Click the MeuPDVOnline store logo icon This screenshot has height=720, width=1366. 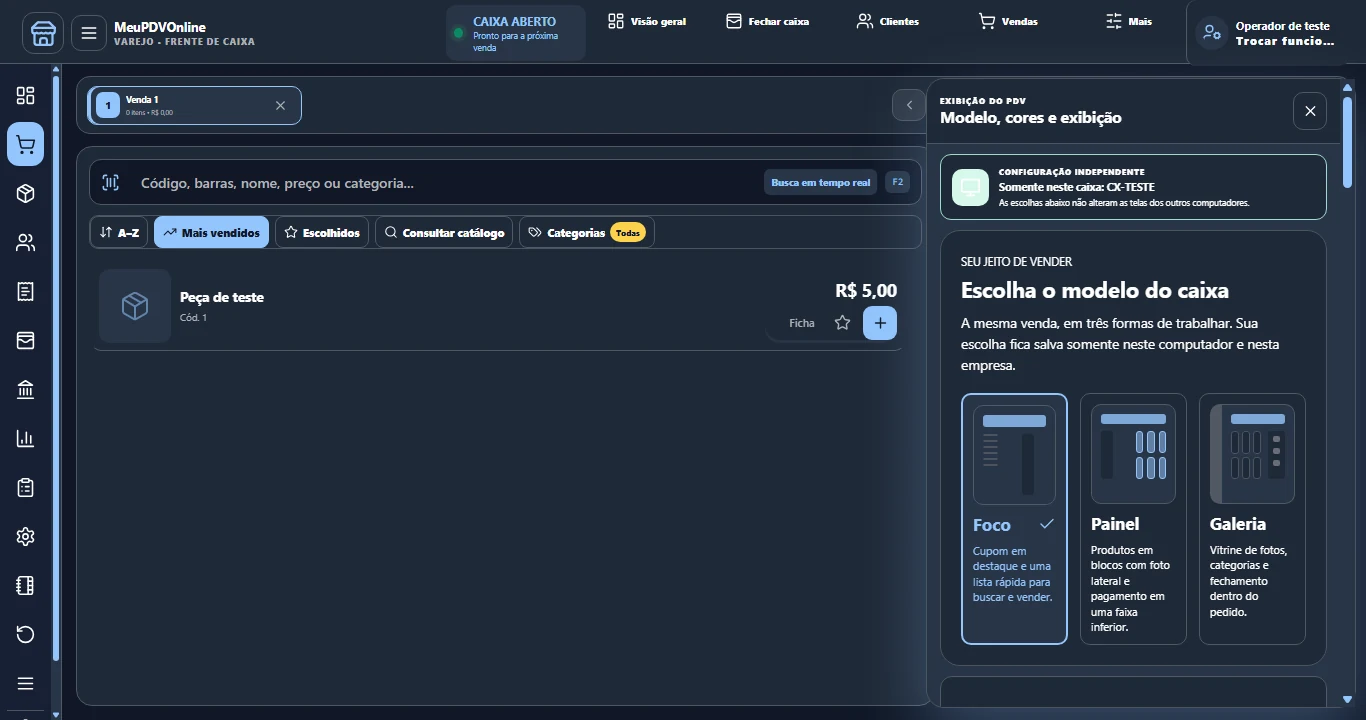point(43,34)
